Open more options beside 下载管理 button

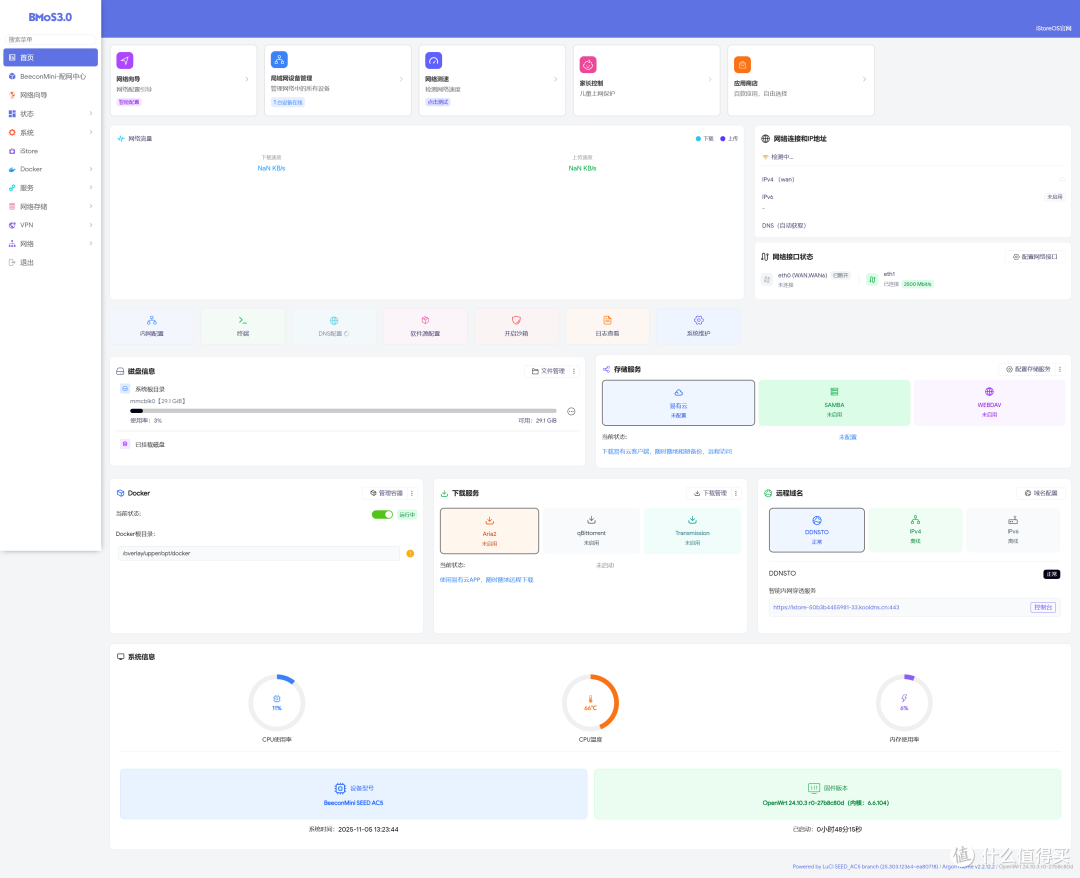[736, 493]
